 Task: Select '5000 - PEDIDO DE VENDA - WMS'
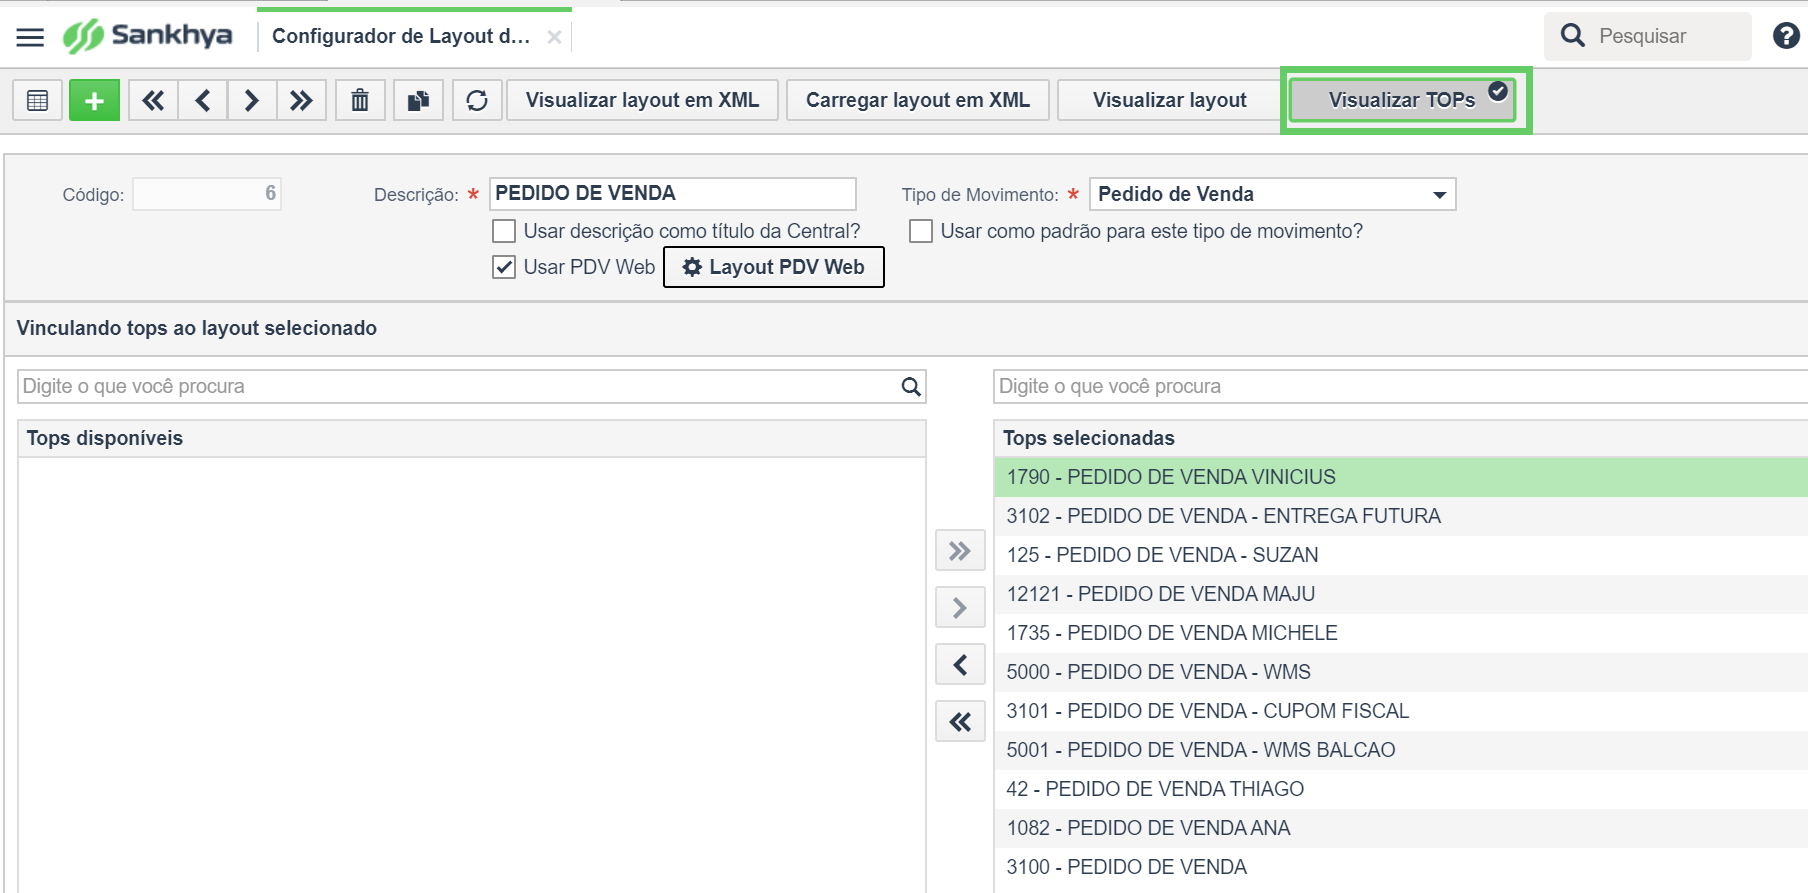click(1401, 672)
